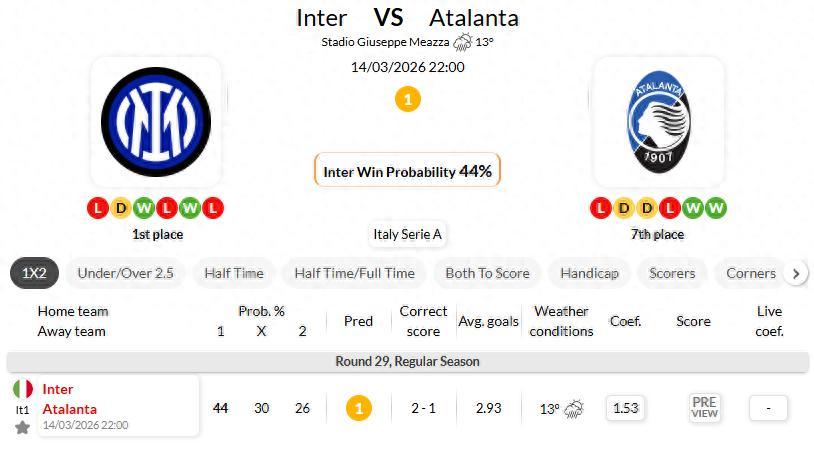Click the Inter team name link in row
Screen dimensions: 814x450
[x=58, y=389]
